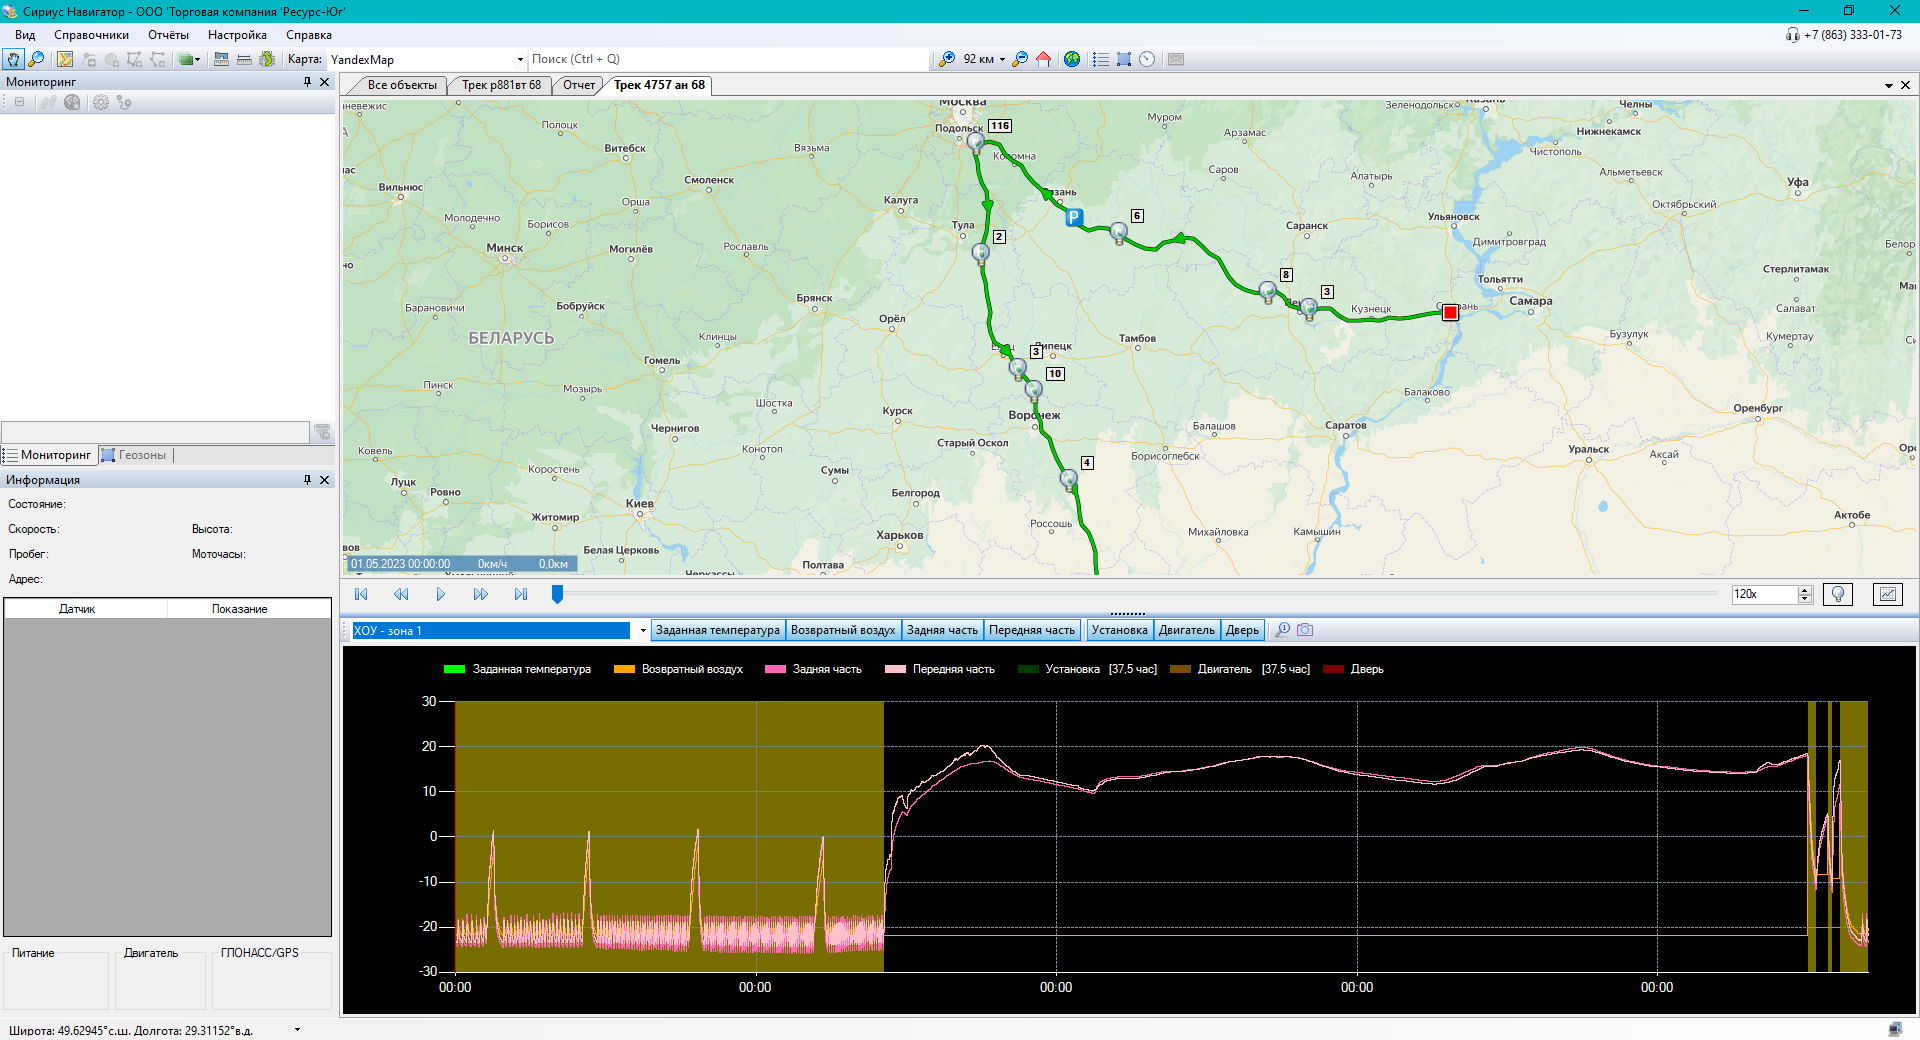
Task: Click the zoom in magnifier icon
Action: click(946, 60)
